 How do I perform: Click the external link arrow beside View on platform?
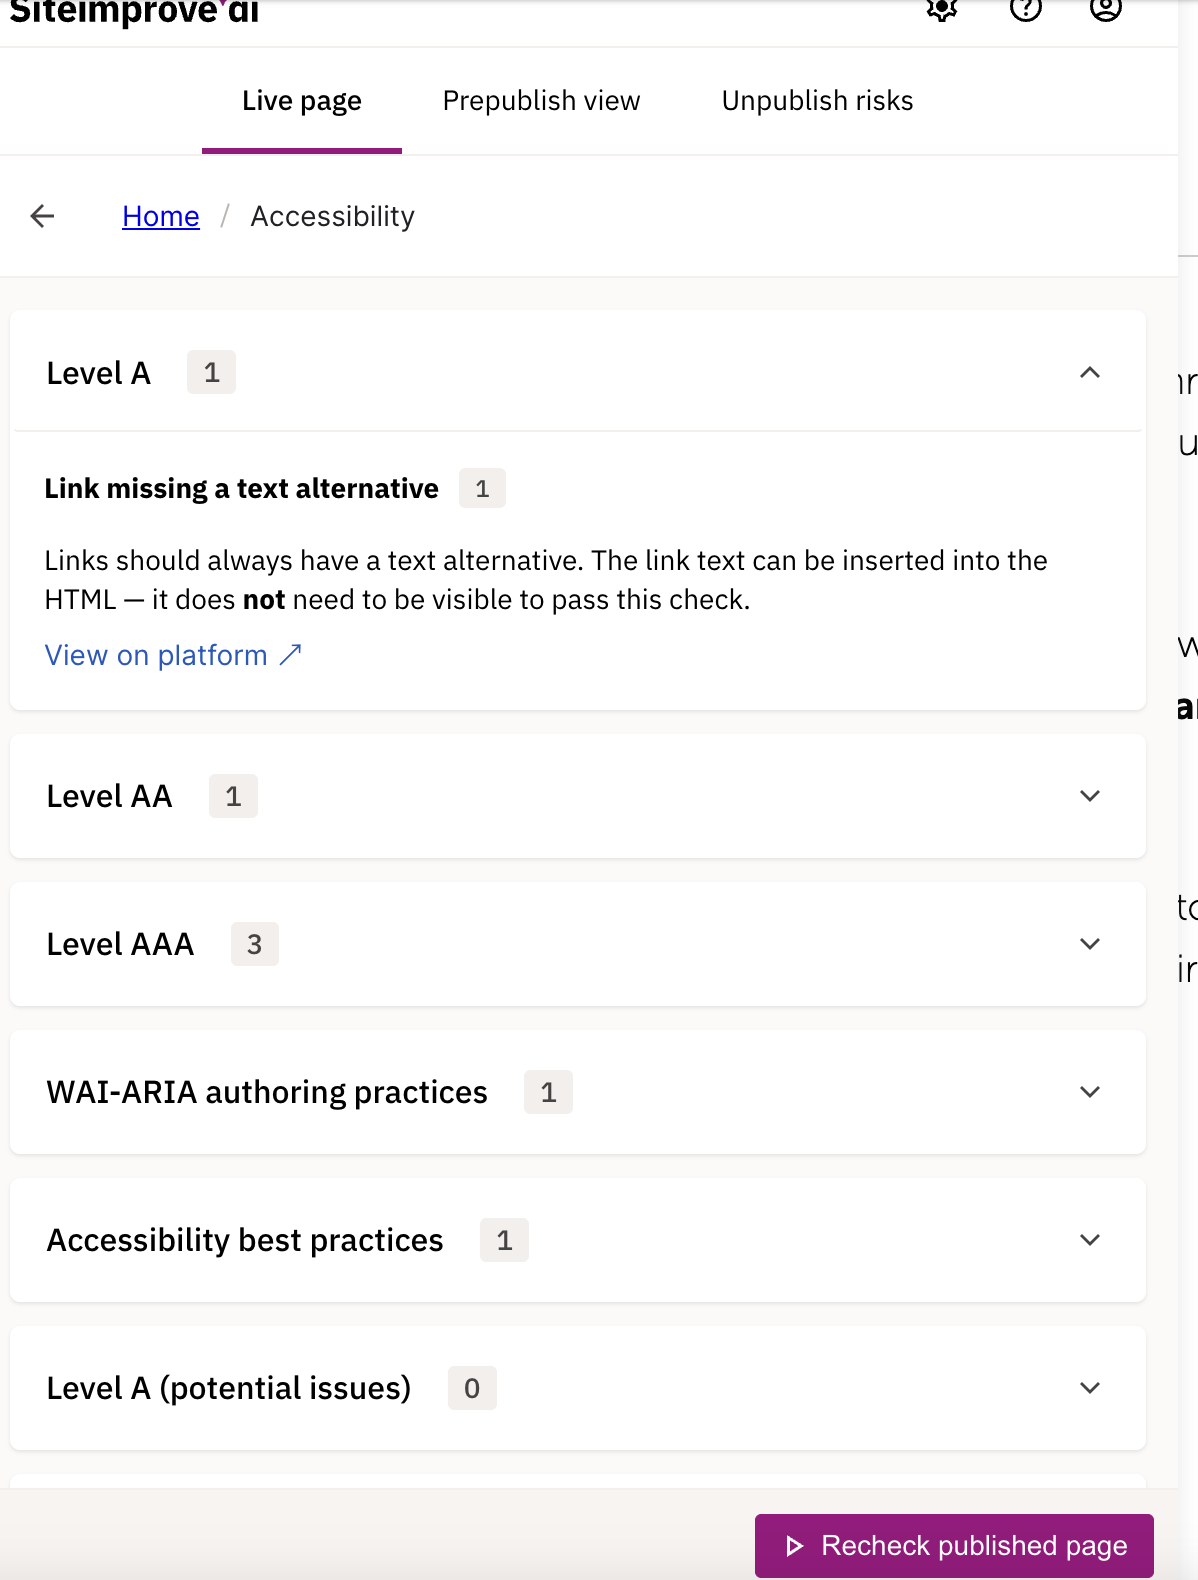coord(290,655)
